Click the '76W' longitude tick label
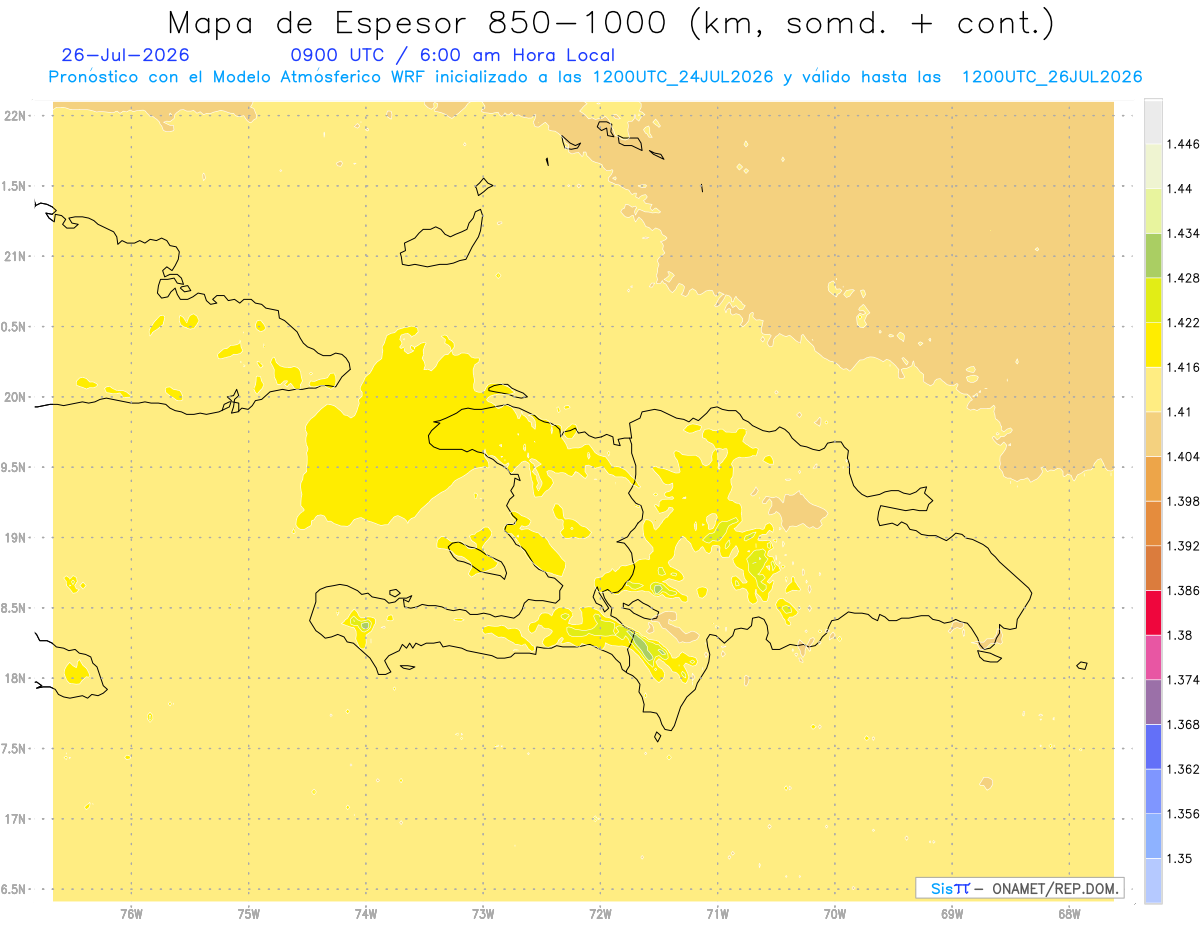 (x=131, y=914)
